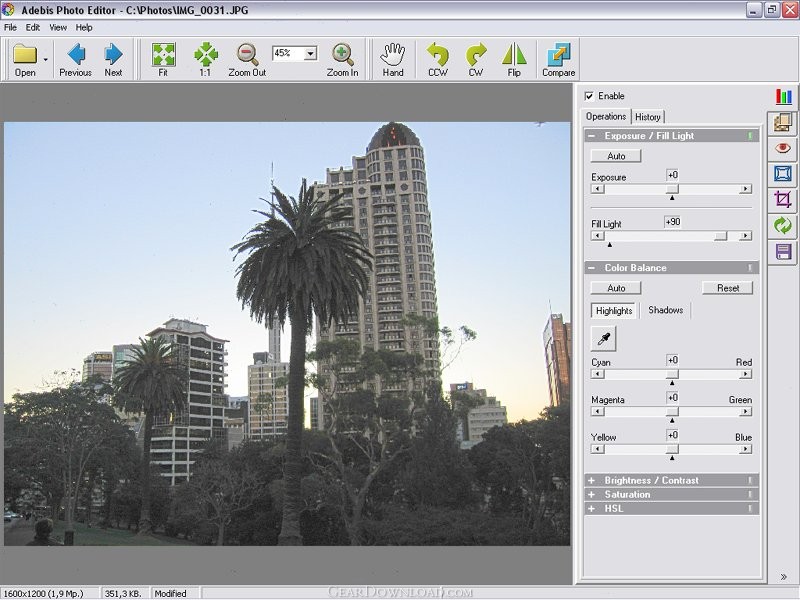Select the Highlights toggle button
The image size is (800, 600).
[613, 311]
